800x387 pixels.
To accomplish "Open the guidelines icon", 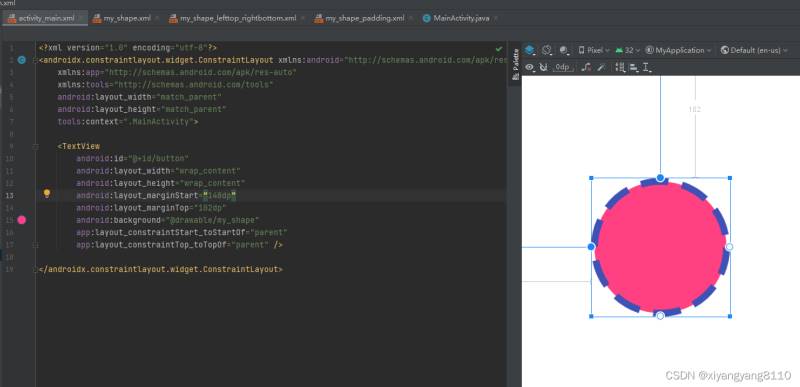I will point(646,67).
